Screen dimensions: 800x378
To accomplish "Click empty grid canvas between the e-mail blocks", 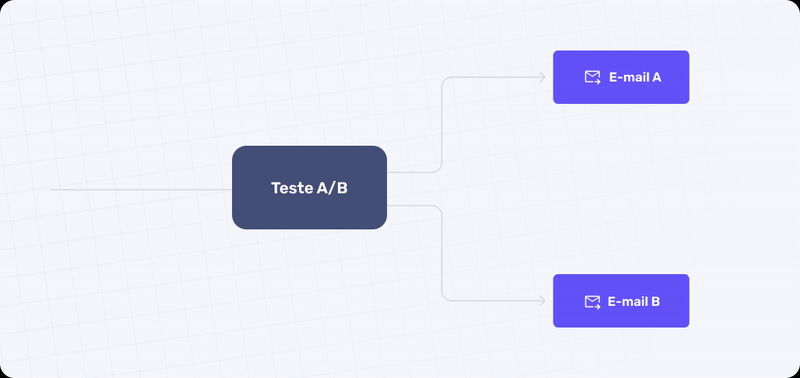I will point(621,189).
